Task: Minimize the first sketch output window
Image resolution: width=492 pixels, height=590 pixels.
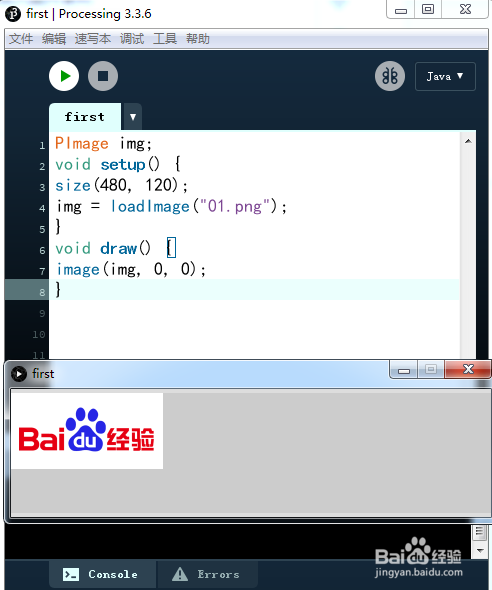Action: [404, 370]
